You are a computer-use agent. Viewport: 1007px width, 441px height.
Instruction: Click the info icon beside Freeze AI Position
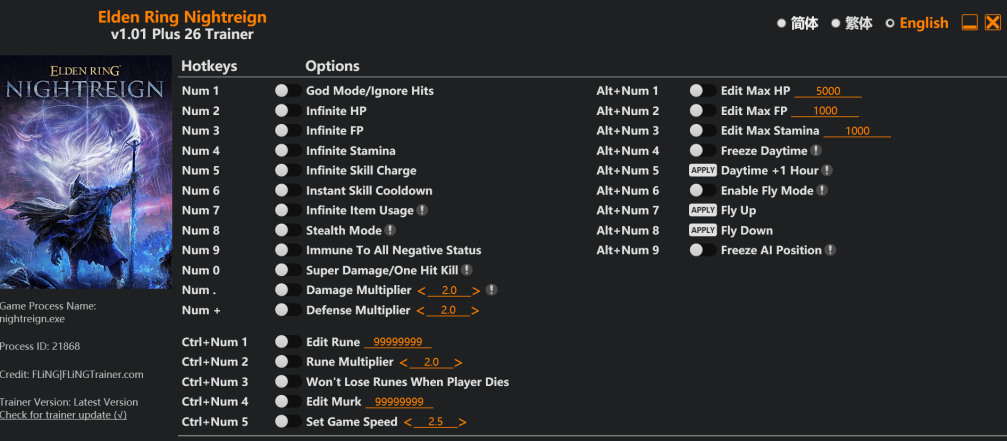pyautogui.click(x=830, y=250)
